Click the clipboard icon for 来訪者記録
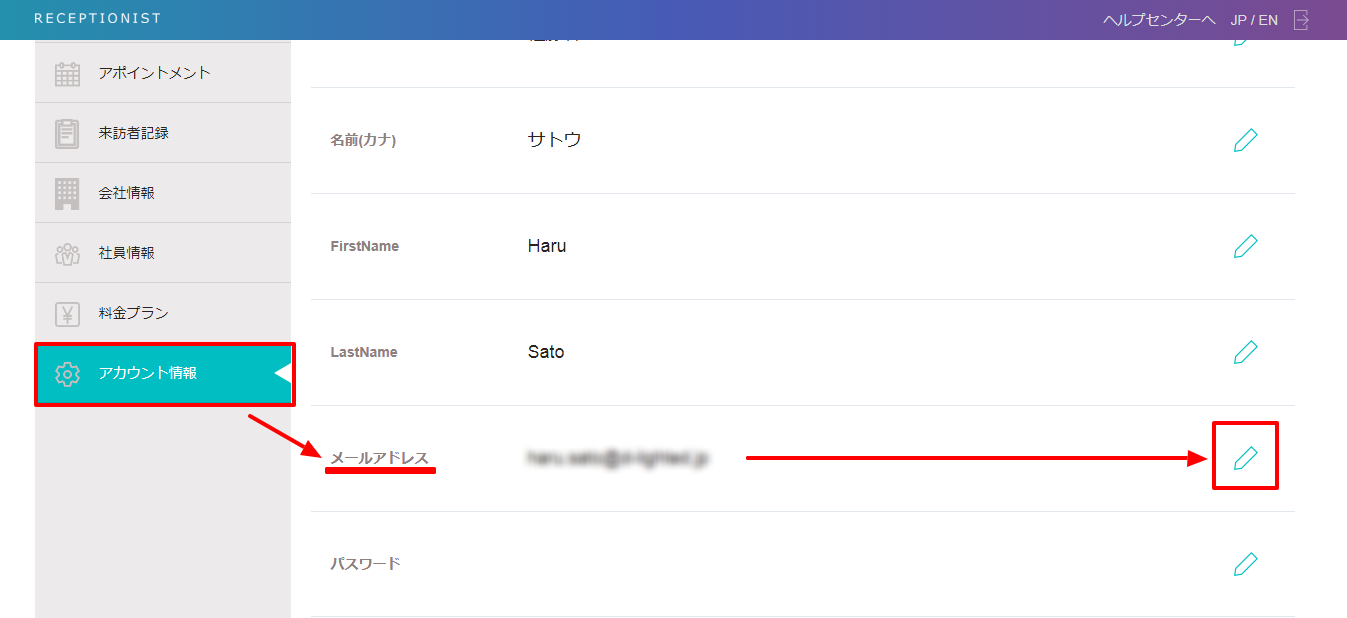This screenshot has height=618, width=1347. coord(67,133)
